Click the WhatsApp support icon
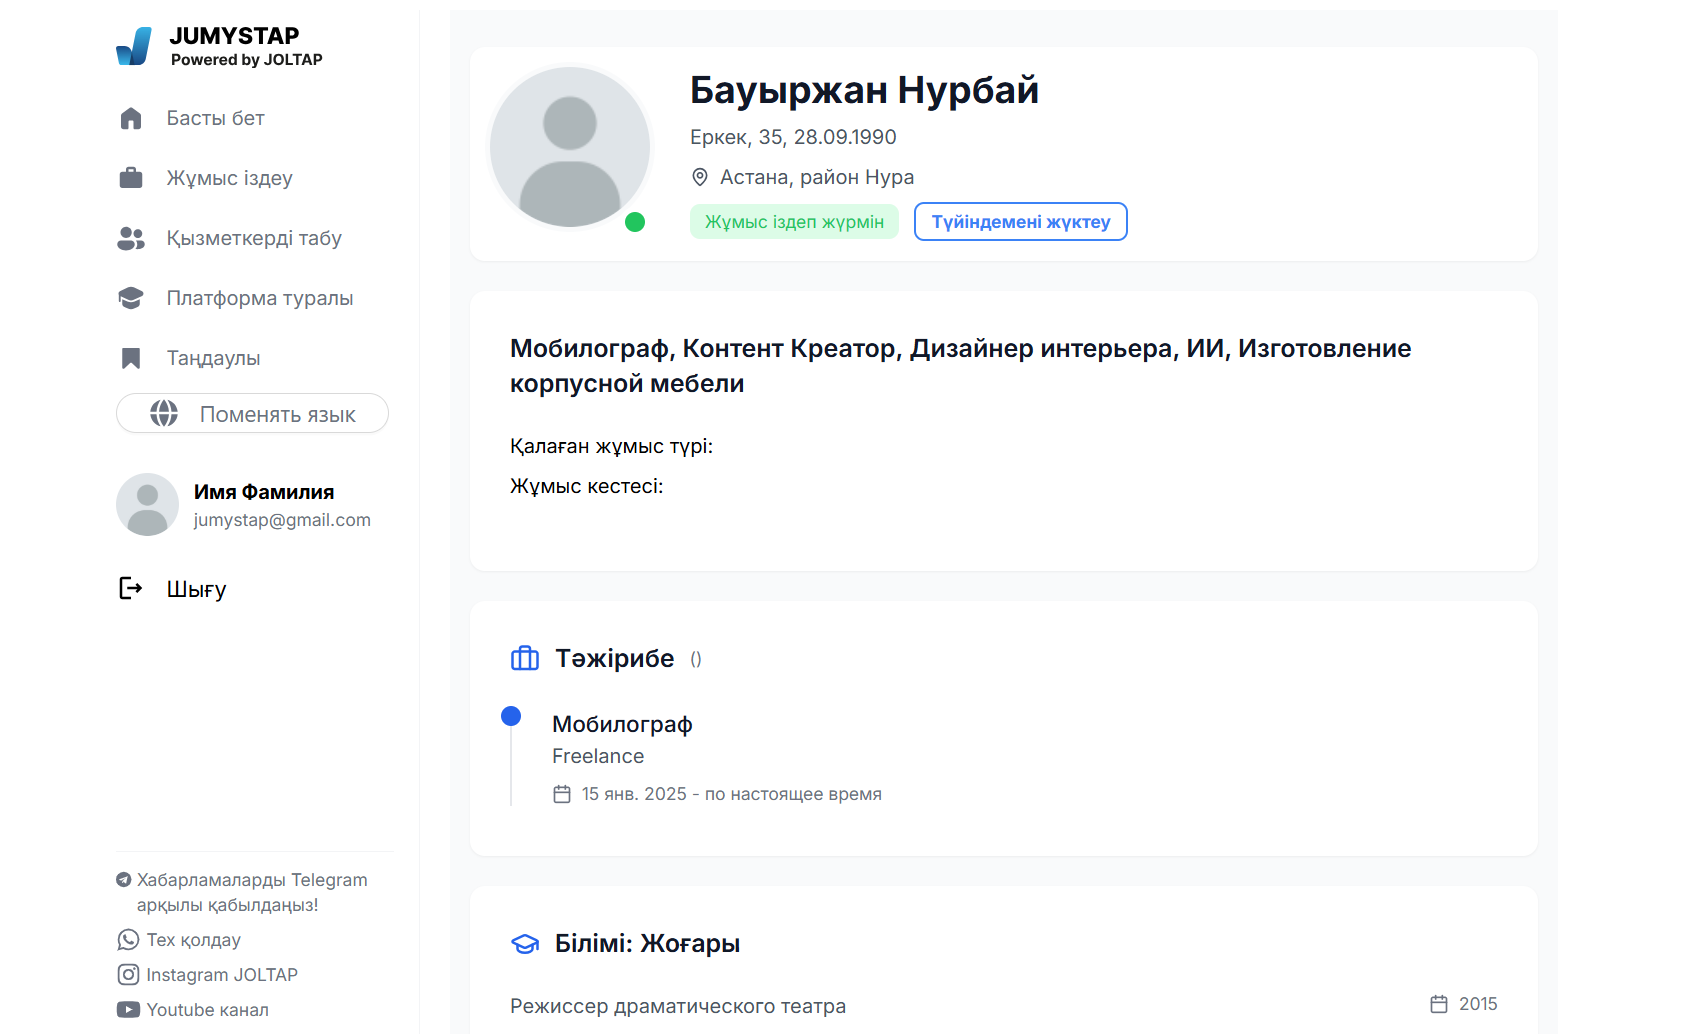 pyautogui.click(x=128, y=940)
